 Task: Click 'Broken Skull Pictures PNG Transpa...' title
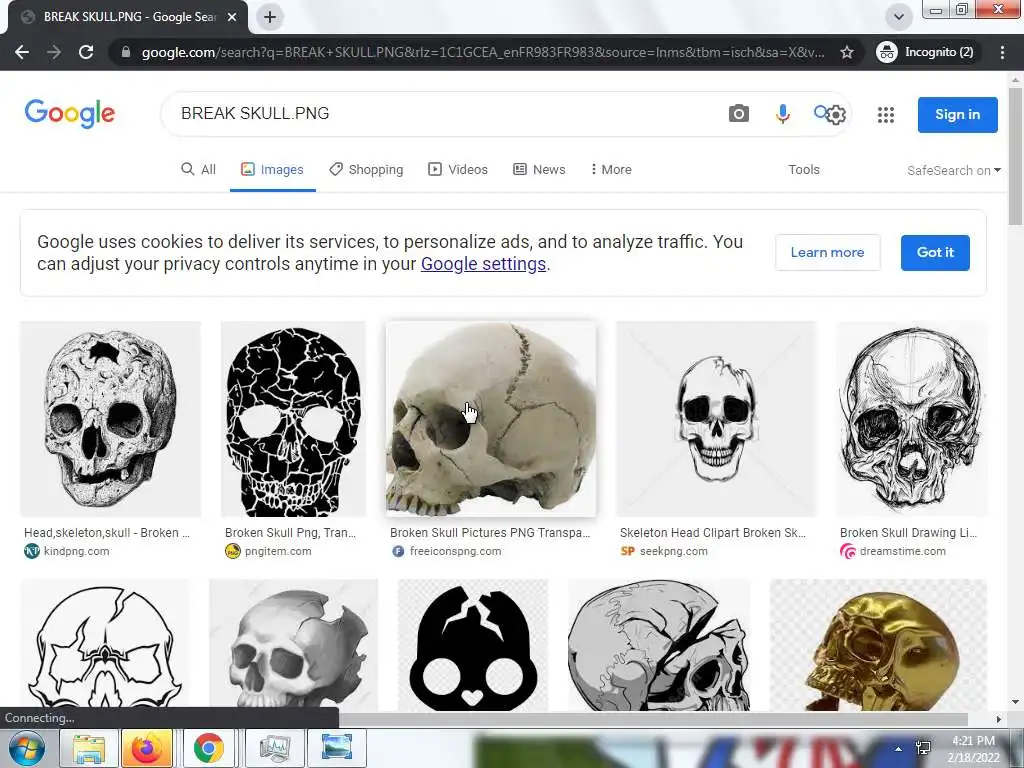click(490, 533)
